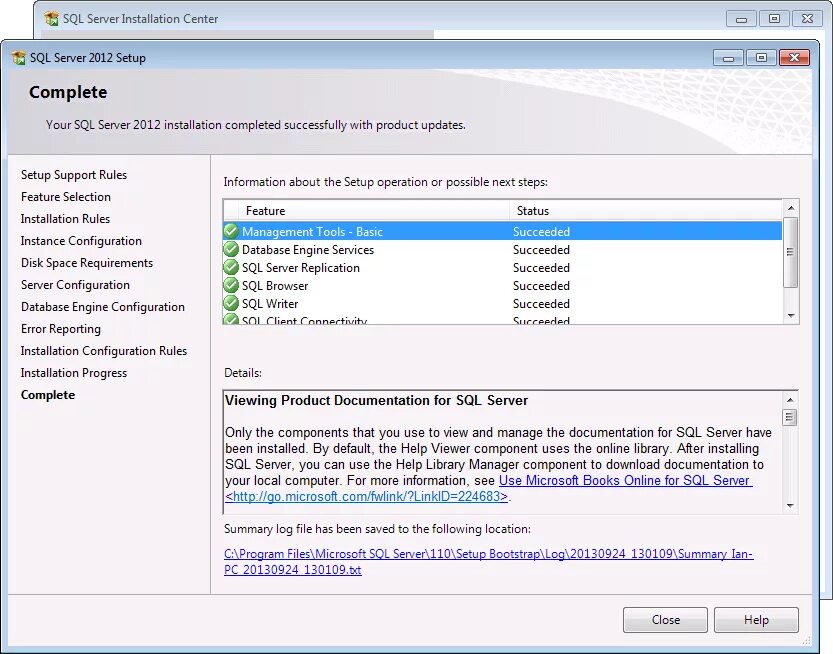This screenshot has height=654, width=833.
Task: Minimize the SQL Server Installation Center window
Action: pyautogui.click(x=742, y=19)
